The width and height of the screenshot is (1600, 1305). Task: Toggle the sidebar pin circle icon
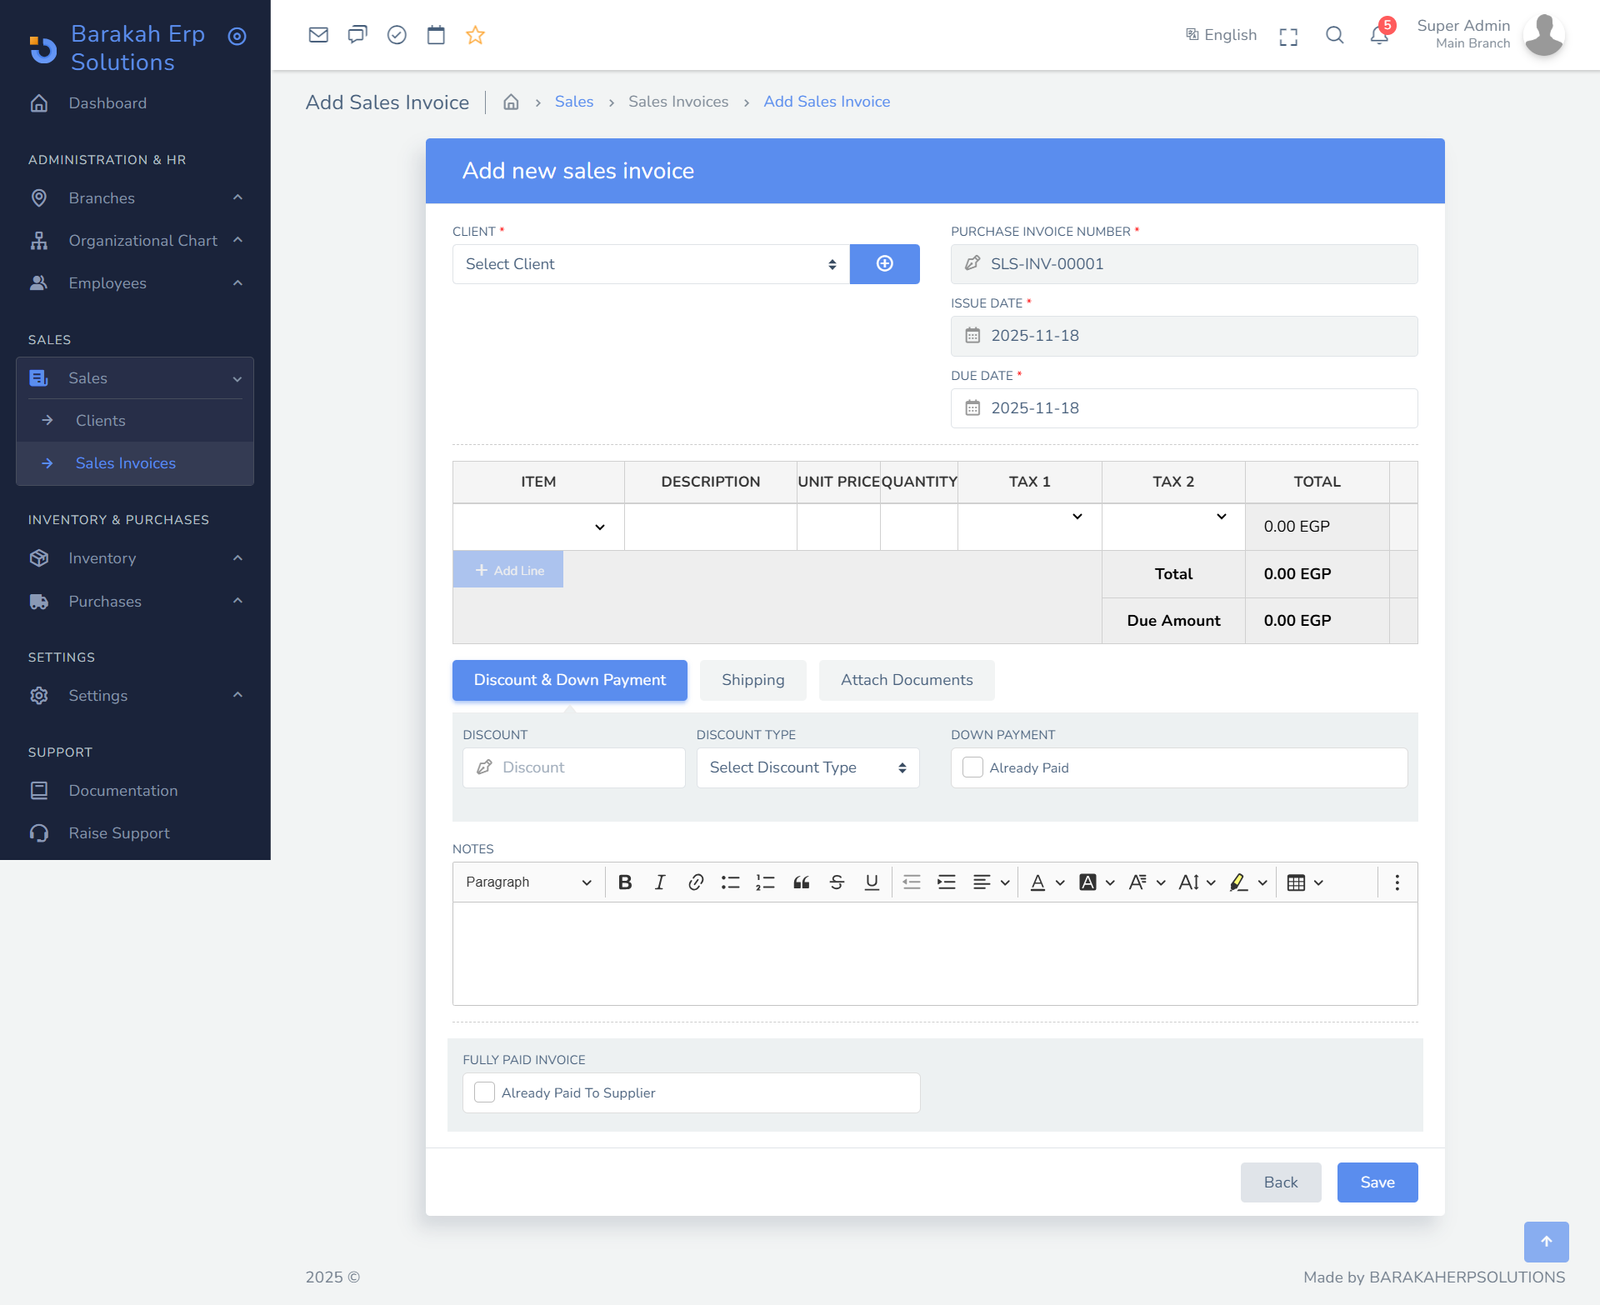[237, 37]
